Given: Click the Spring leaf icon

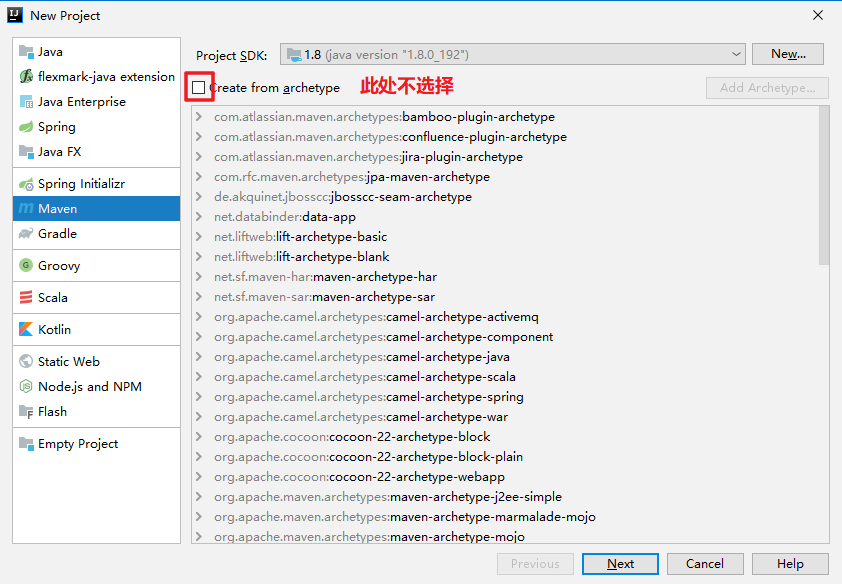Looking at the screenshot, I should (x=26, y=127).
